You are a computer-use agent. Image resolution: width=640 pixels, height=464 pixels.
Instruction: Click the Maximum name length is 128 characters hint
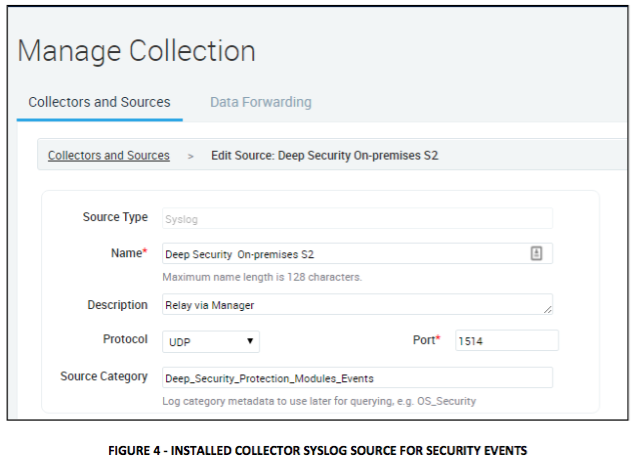pos(262,277)
